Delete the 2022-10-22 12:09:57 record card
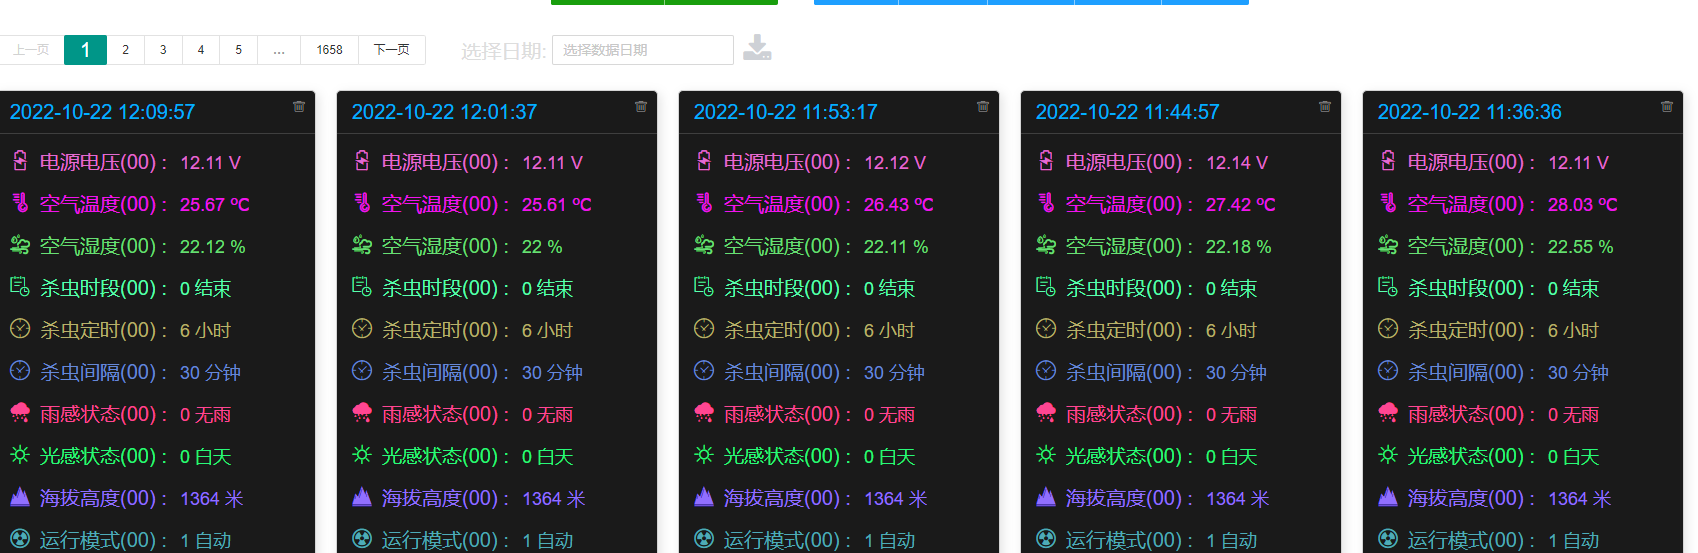Viewport: 1698px width, 553px height. 299,106
